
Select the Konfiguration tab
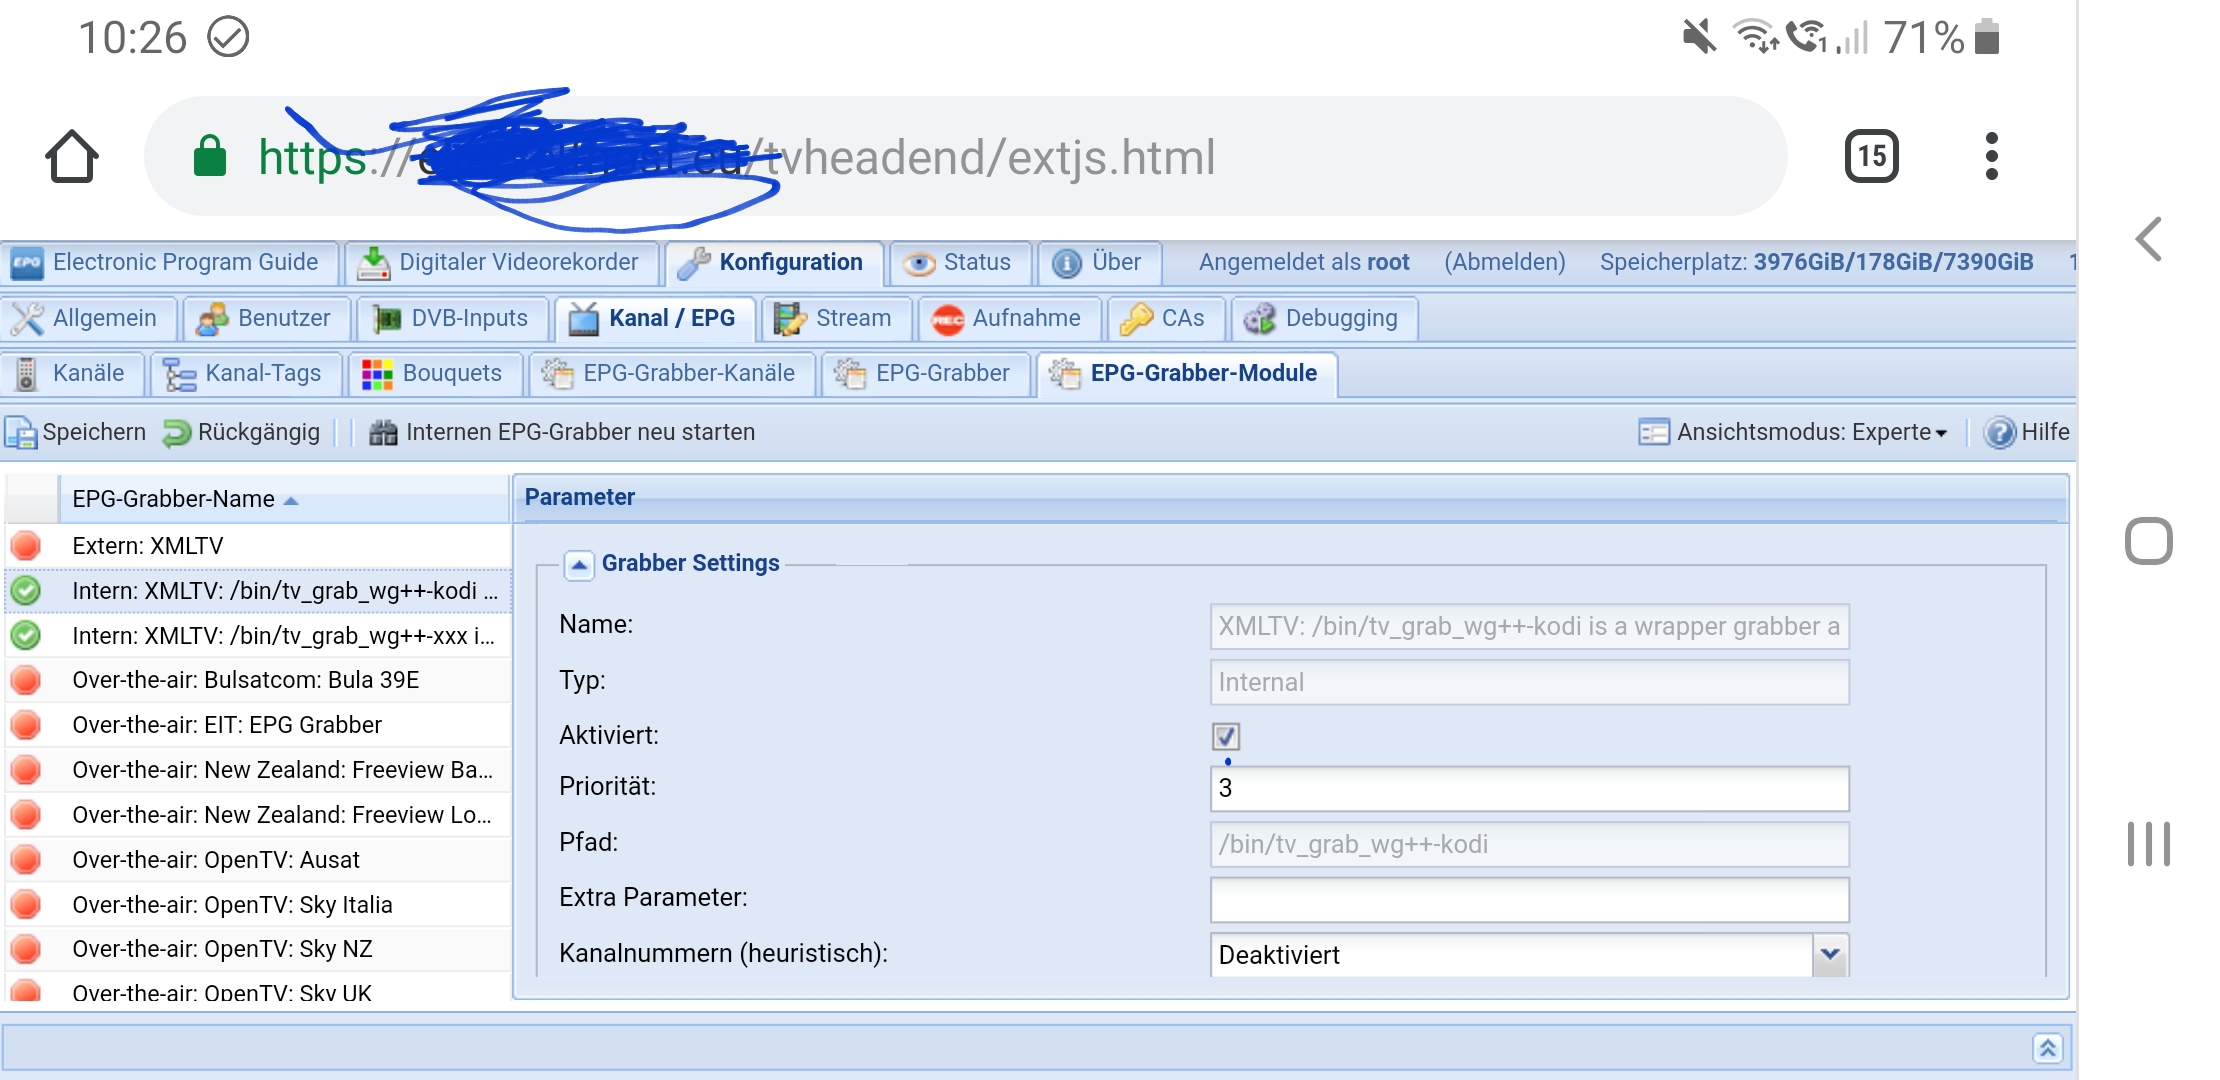[772, 263]
